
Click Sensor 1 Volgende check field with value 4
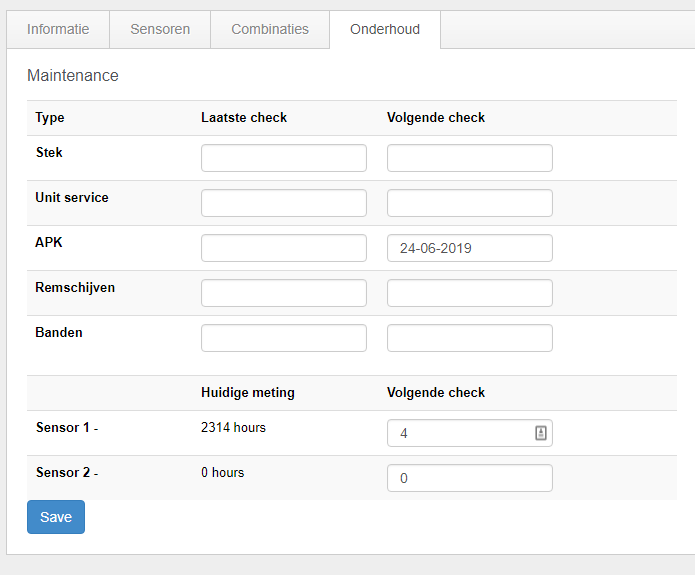click(x=460, y=433)
